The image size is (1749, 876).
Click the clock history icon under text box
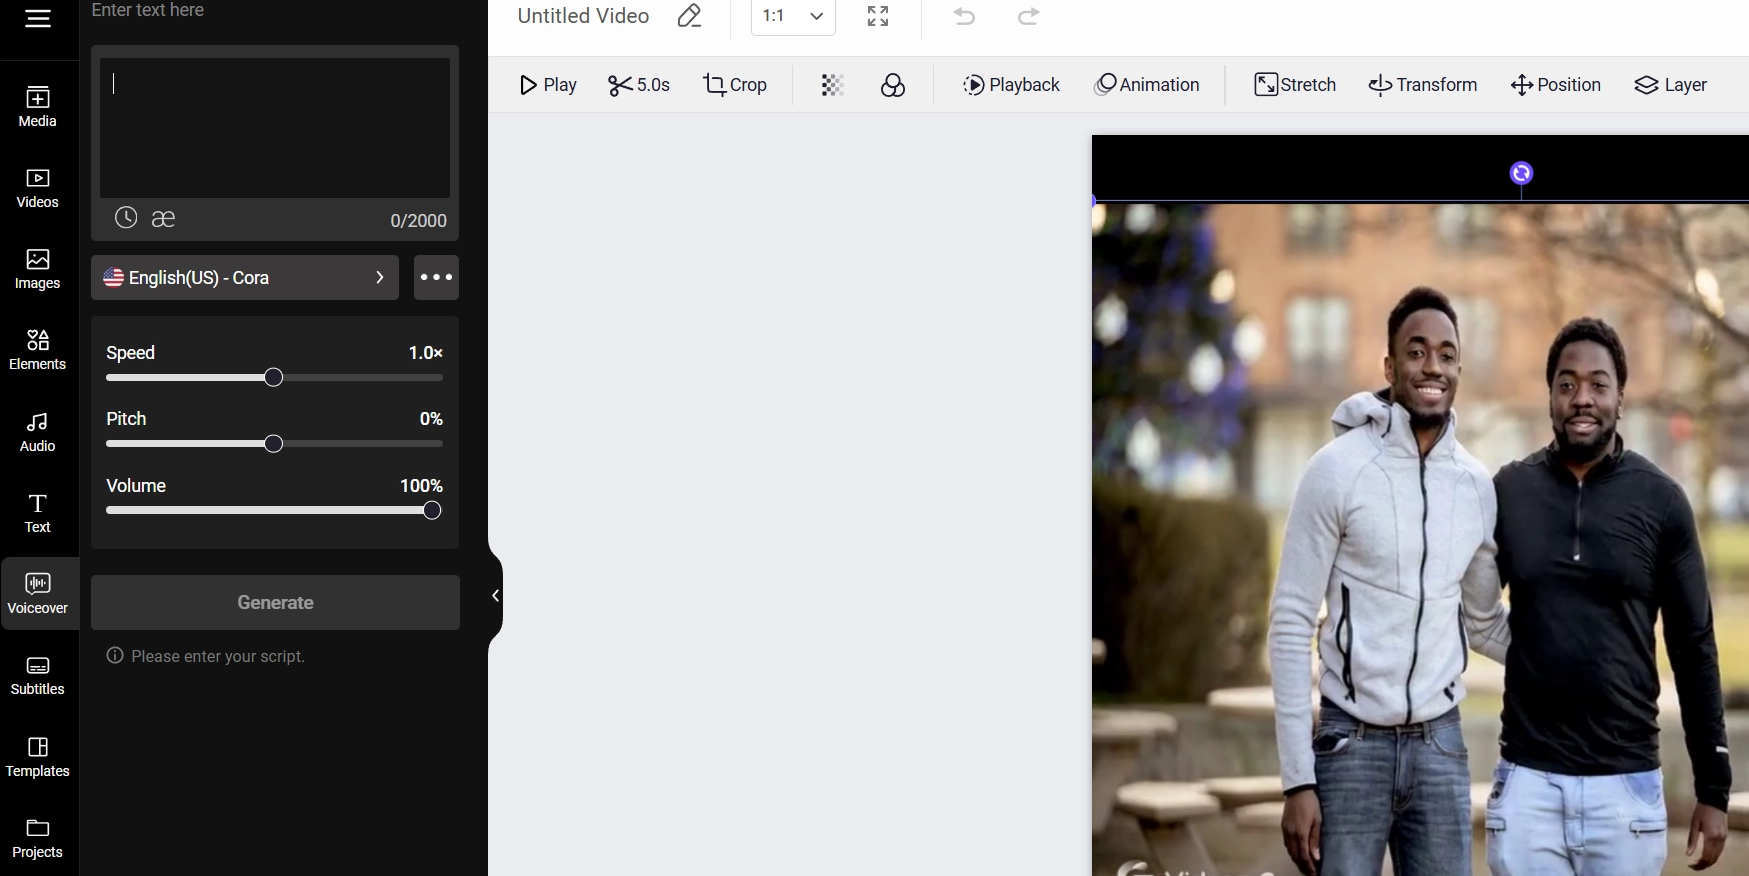tap(125, 218)
